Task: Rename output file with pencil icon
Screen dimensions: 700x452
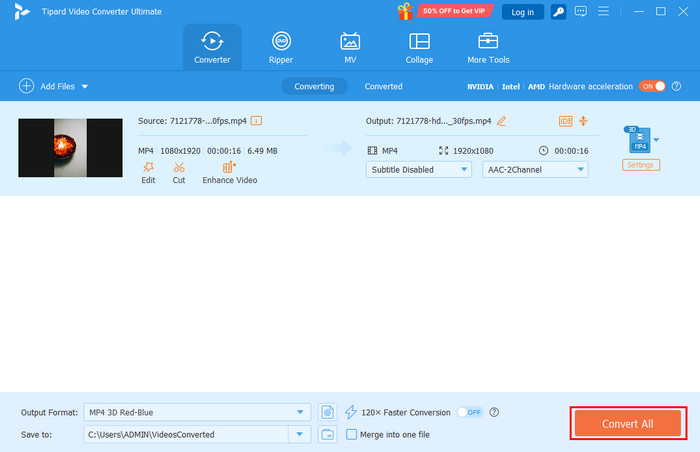Action: [x=502, y=121]
